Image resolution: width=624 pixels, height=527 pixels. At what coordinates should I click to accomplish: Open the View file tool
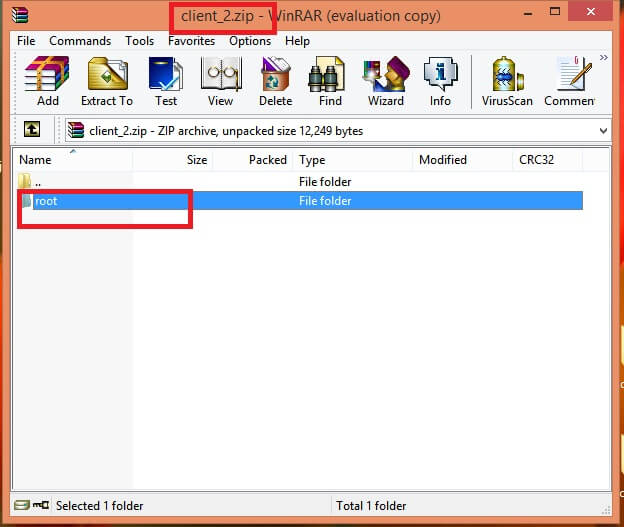220,80
